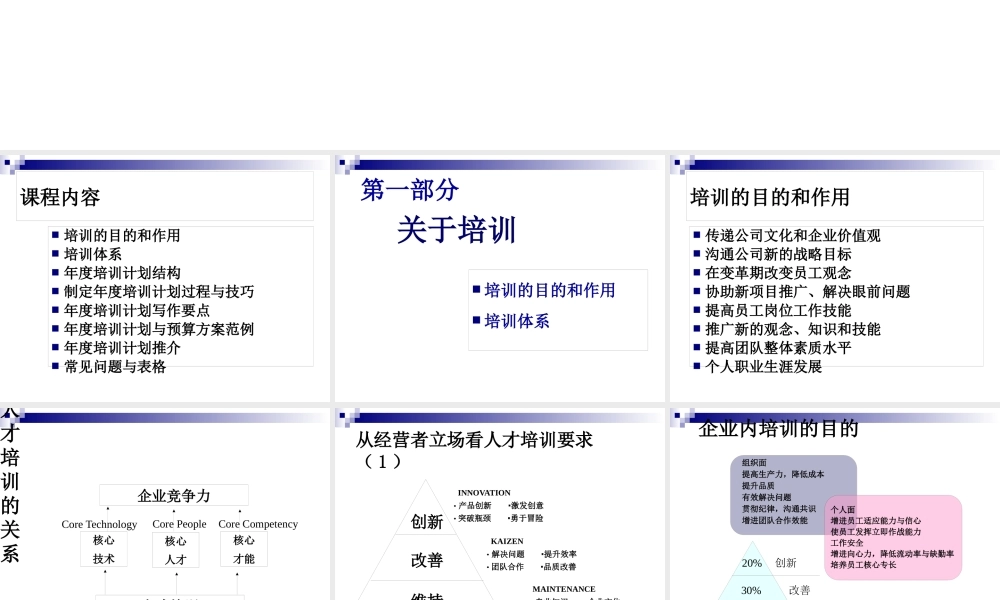Click the Core Competency label
The image size is (1000, 600).
pyautogui.click(x=258, y=524)
